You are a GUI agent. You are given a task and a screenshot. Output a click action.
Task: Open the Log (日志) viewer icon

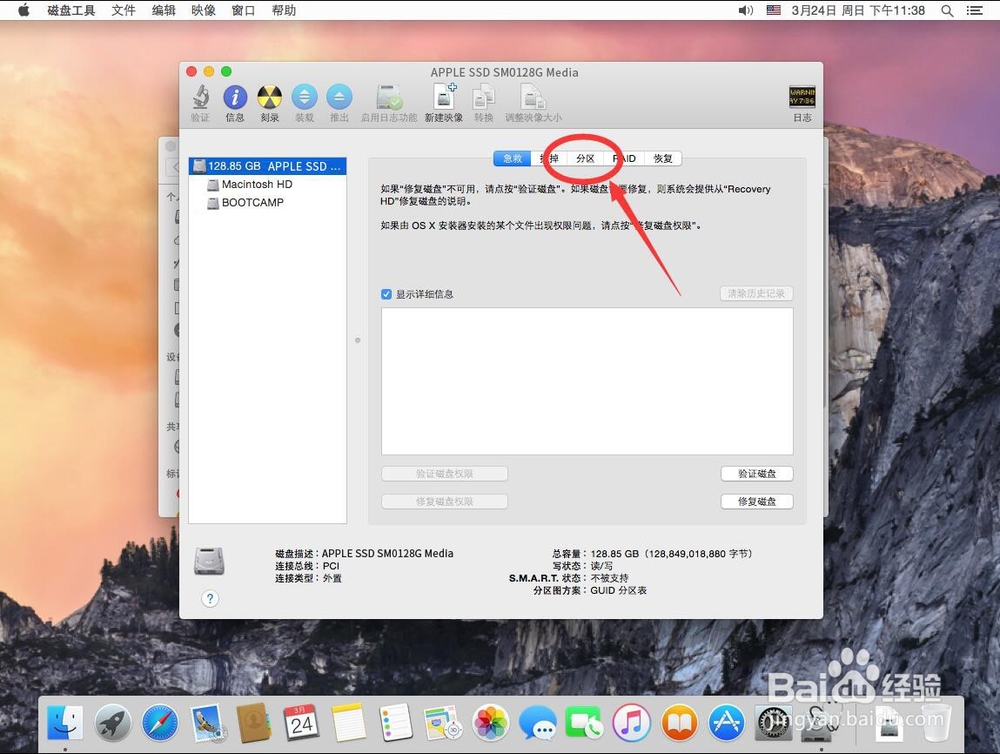[x=802, y=103]
